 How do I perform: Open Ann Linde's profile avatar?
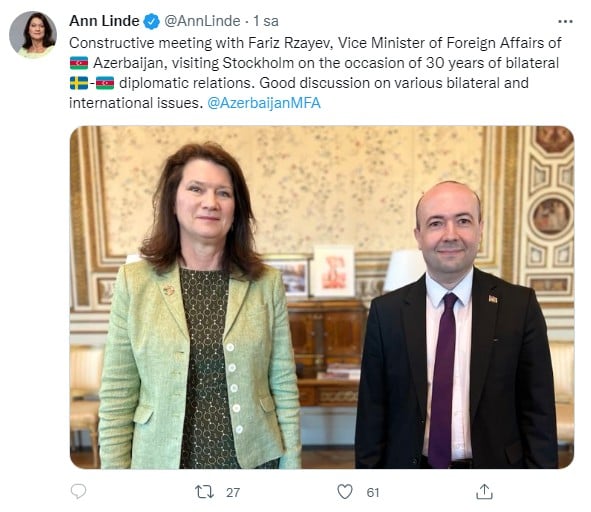point(33,35)
